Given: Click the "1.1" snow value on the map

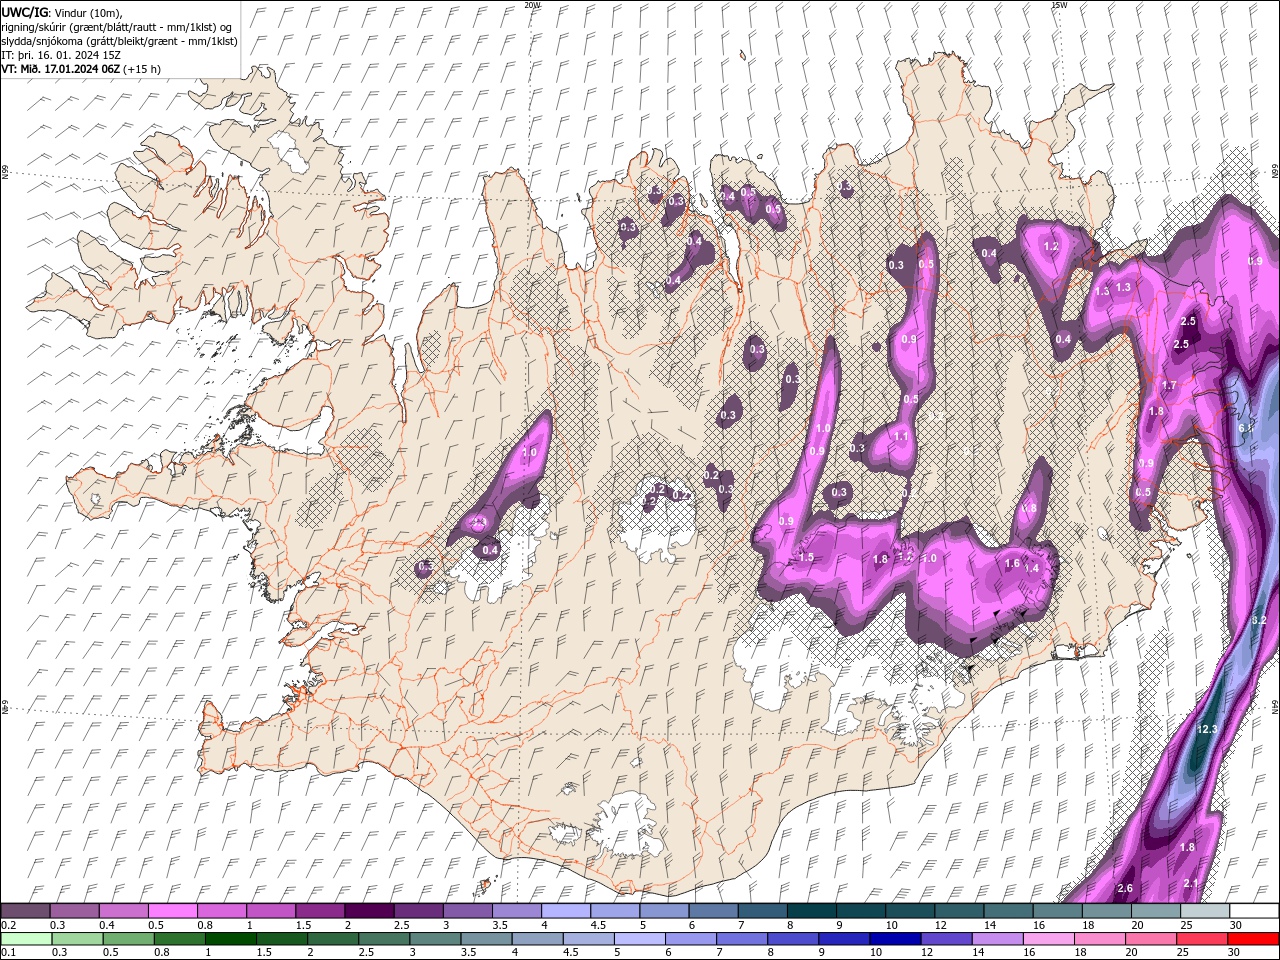Looking at the screenshot, I should (x=901, y=437).
